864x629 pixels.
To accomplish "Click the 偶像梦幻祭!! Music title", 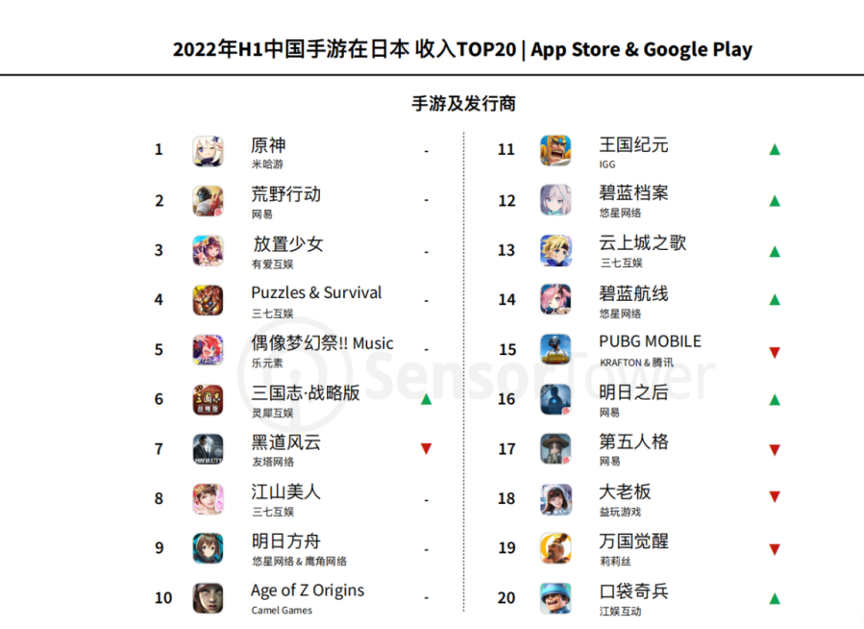I will pyautogui.click(x=322, y=343).
